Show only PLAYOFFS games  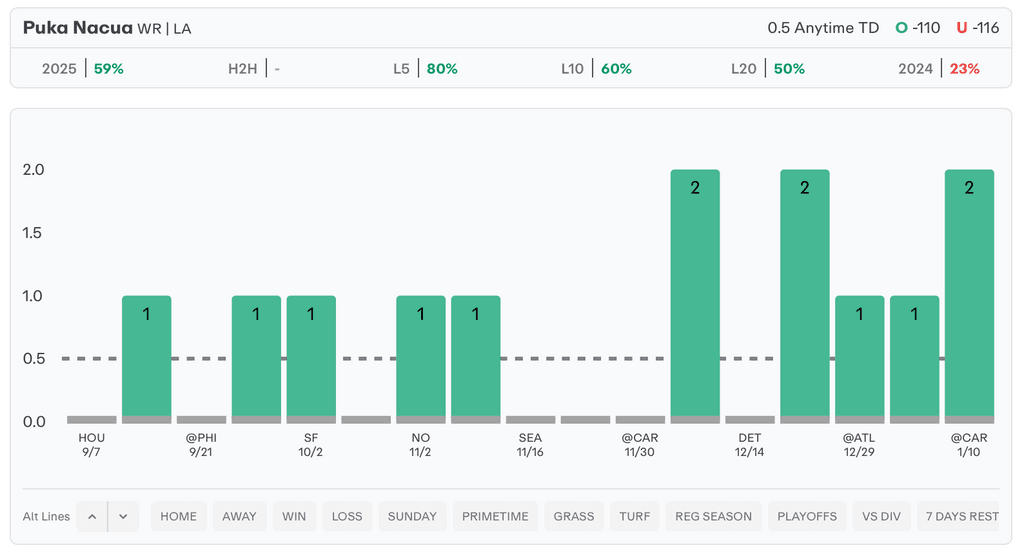[807, 516]
